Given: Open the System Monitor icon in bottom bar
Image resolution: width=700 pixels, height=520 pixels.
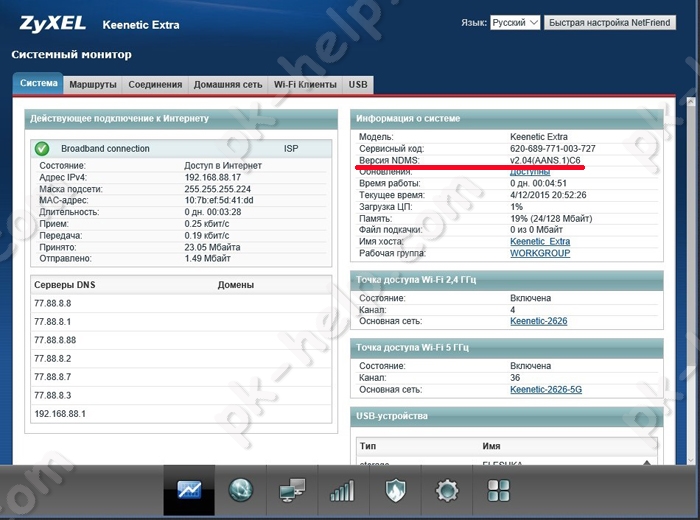Looking at the screenshot, I should [x=189, y=490].
